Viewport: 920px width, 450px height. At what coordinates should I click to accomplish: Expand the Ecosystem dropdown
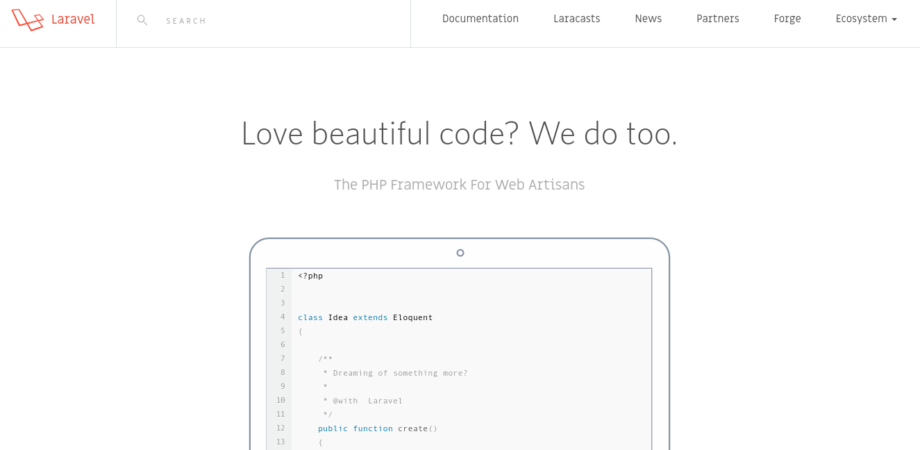pyautogui.click(x=866, y=19)
